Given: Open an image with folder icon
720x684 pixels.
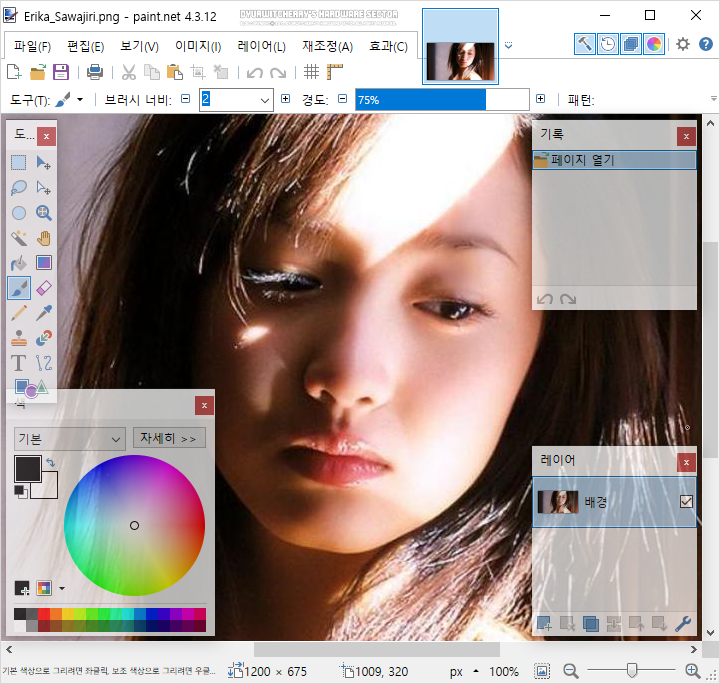Looking at the screenshot, I should click(38, 72).
